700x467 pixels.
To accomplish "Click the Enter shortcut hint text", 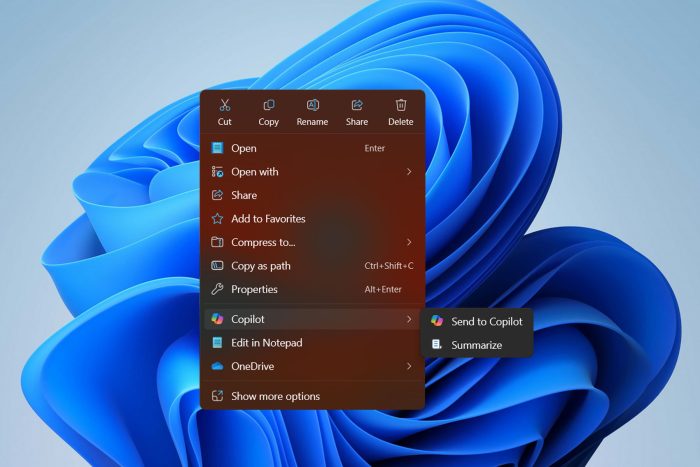I will point(375,148).
